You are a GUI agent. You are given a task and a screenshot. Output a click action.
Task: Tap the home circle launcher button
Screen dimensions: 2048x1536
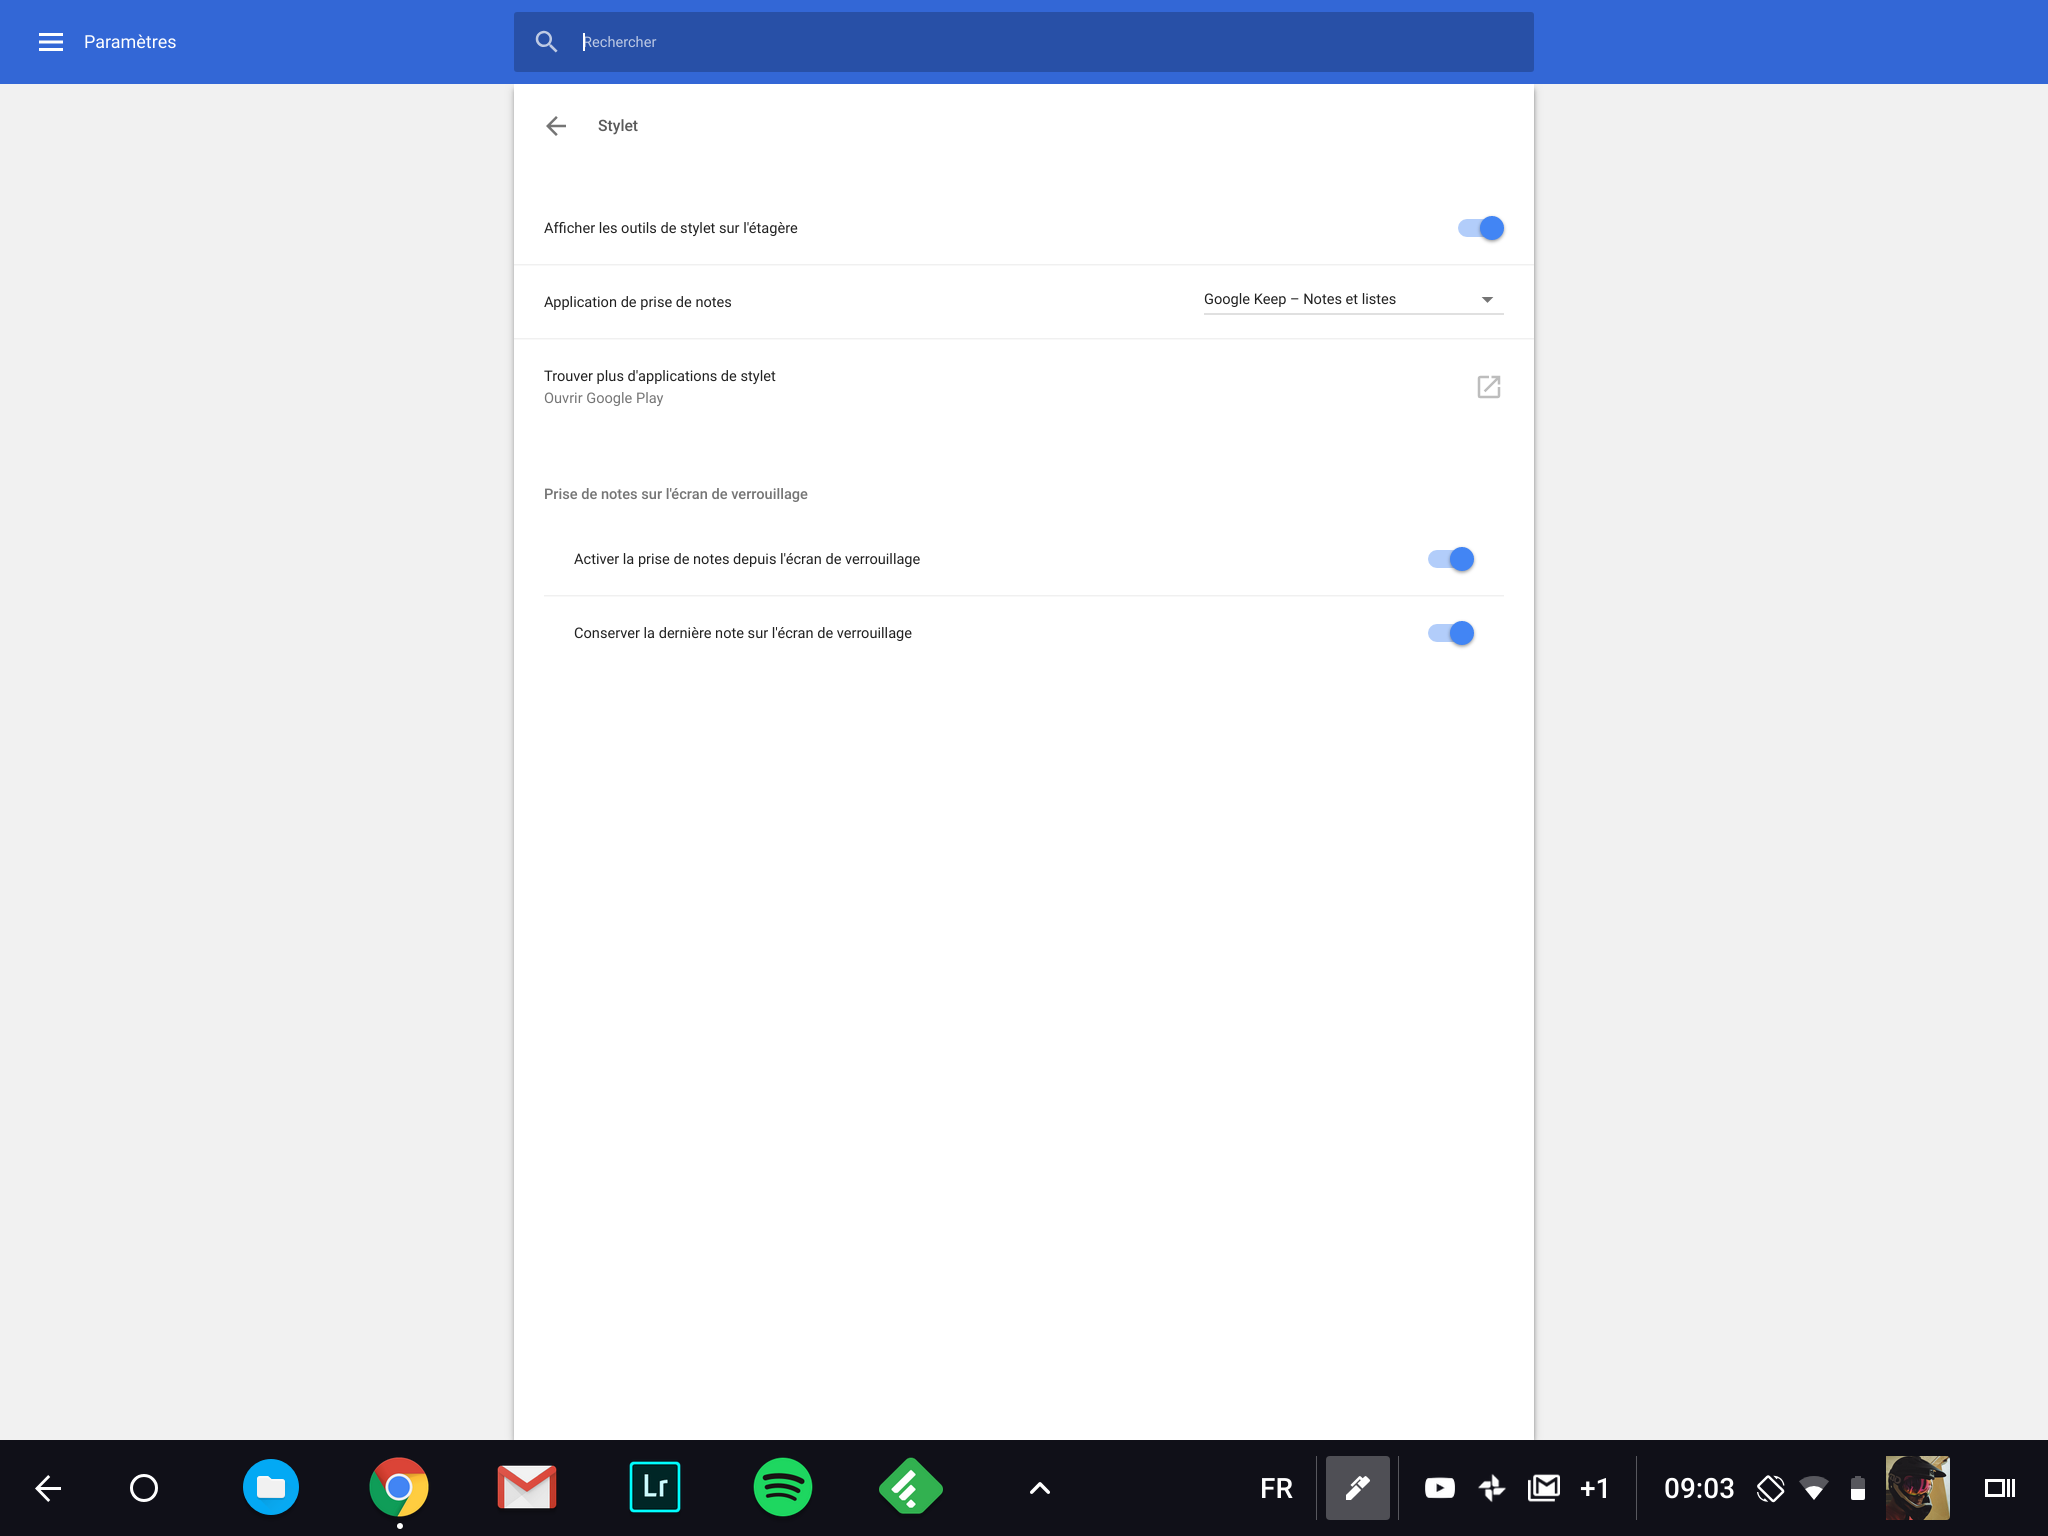144,1488
